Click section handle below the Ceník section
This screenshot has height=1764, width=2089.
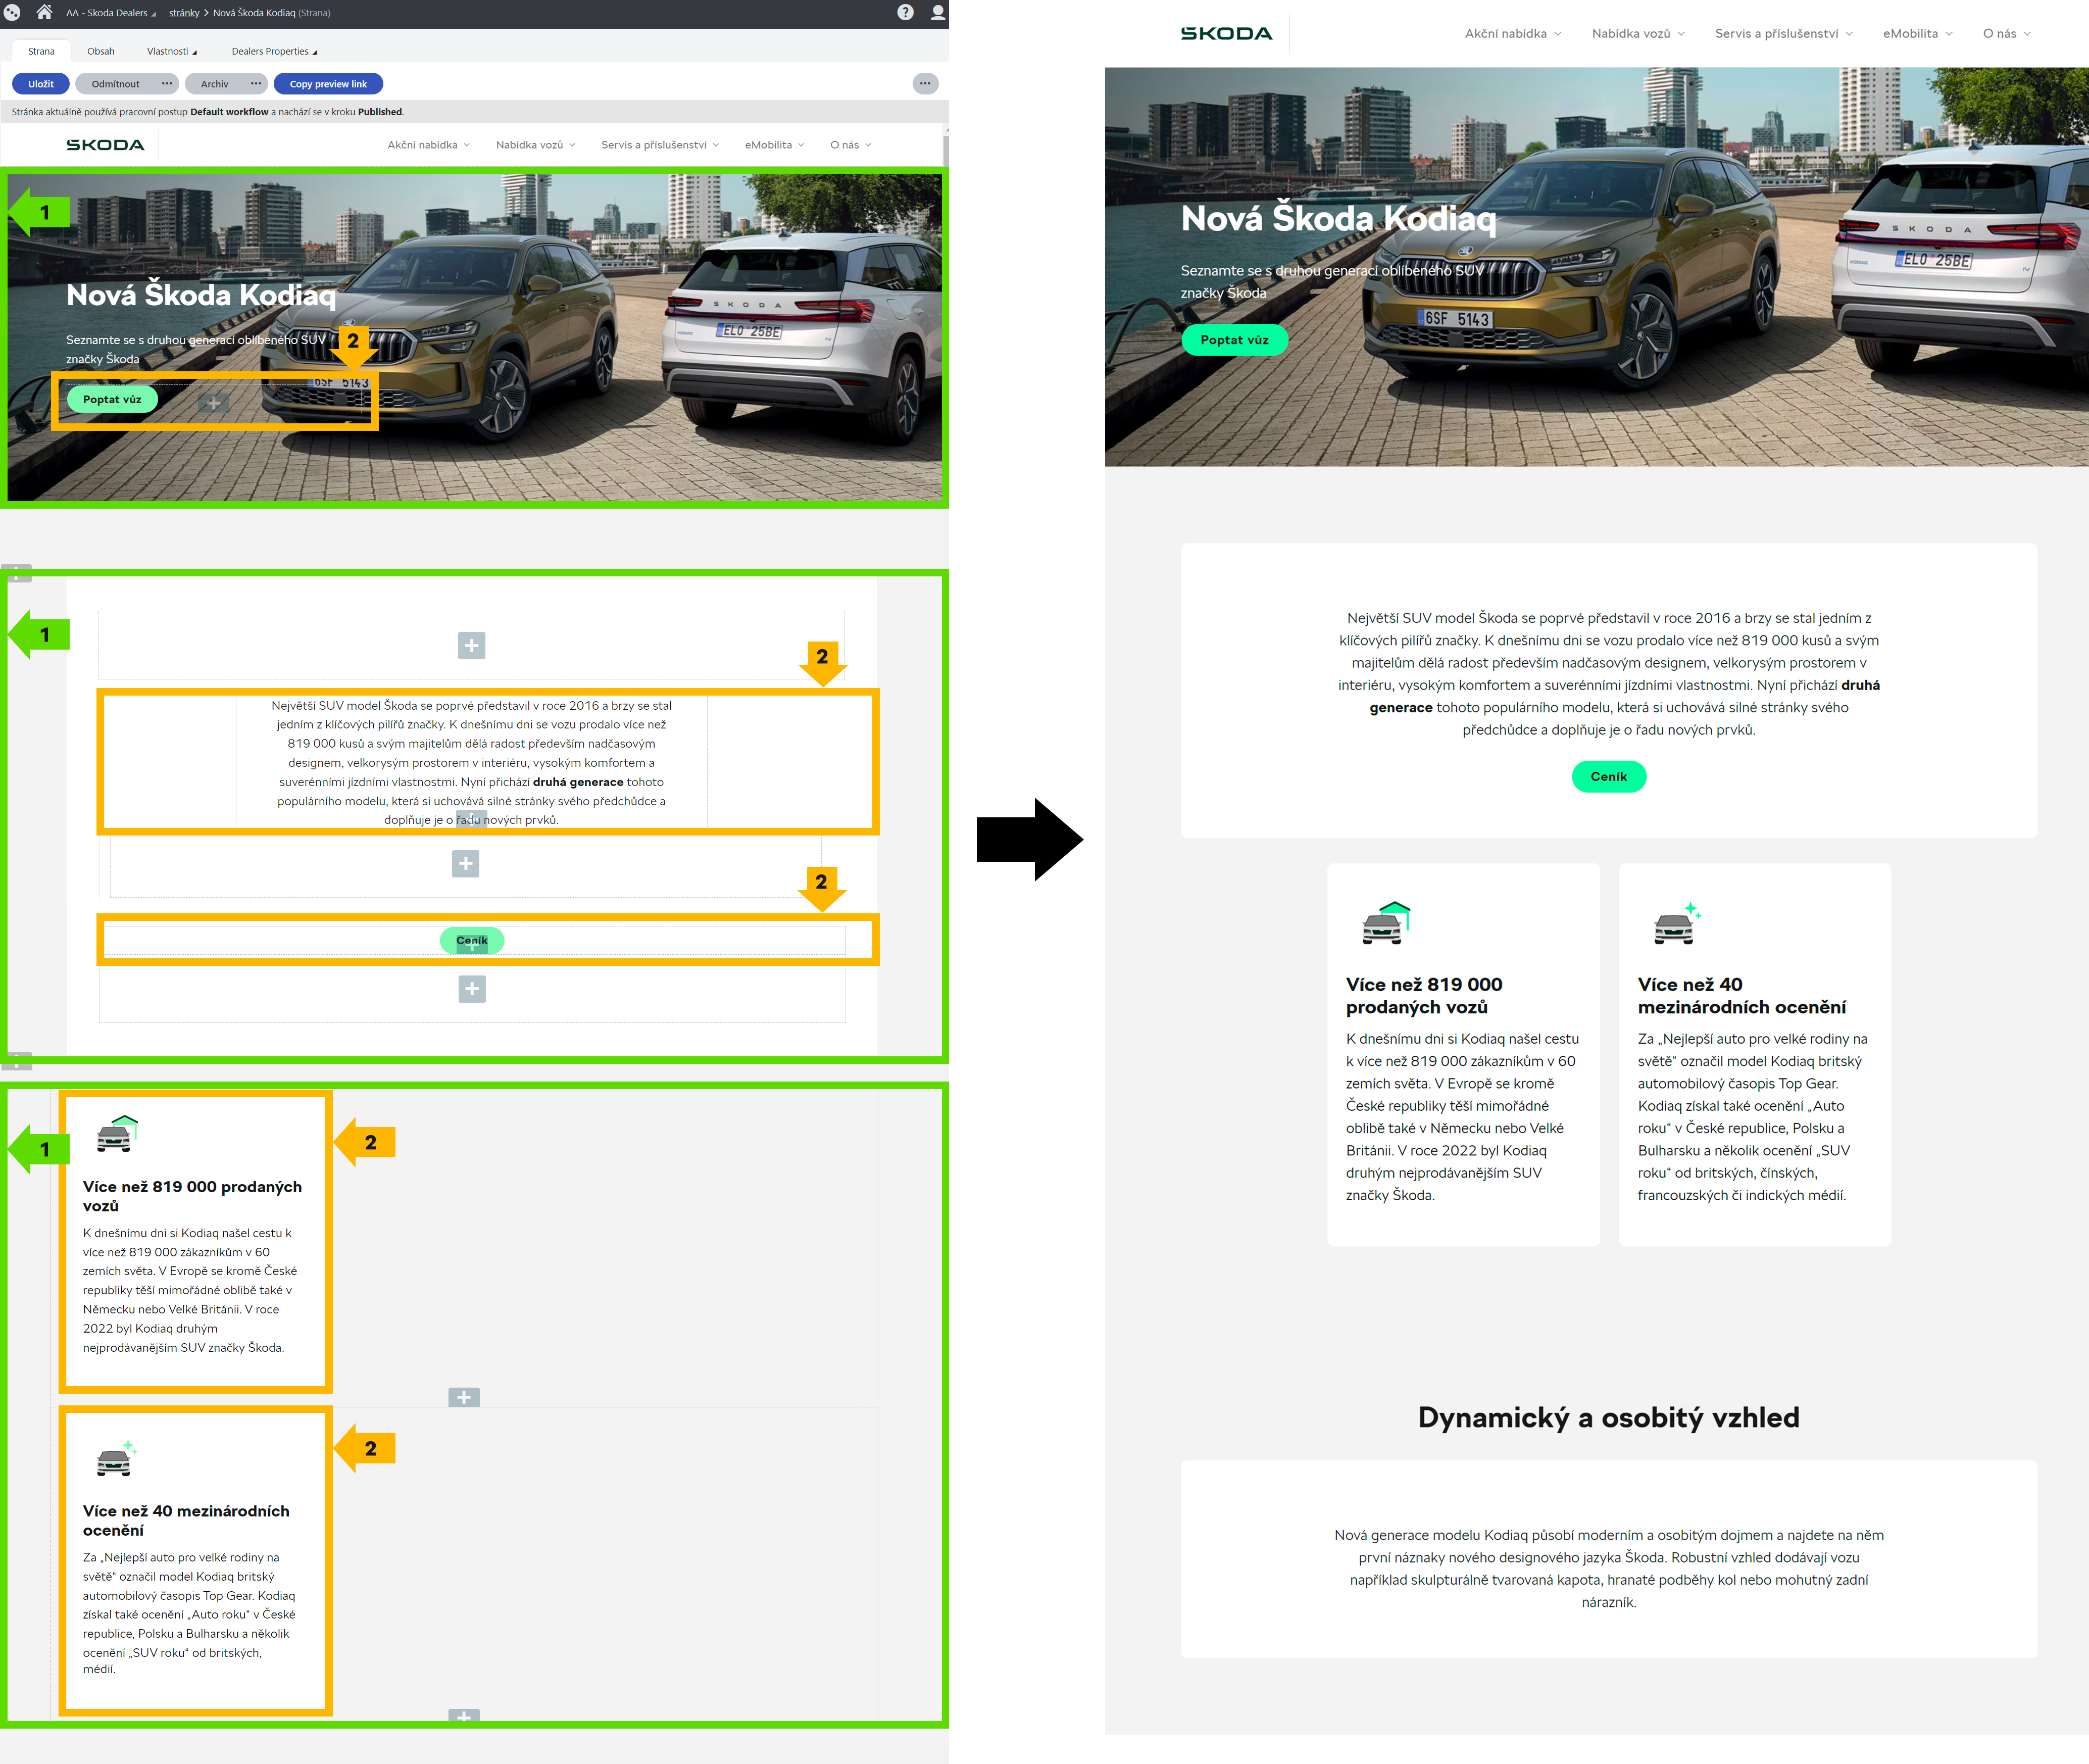(x=16, y=1061)
